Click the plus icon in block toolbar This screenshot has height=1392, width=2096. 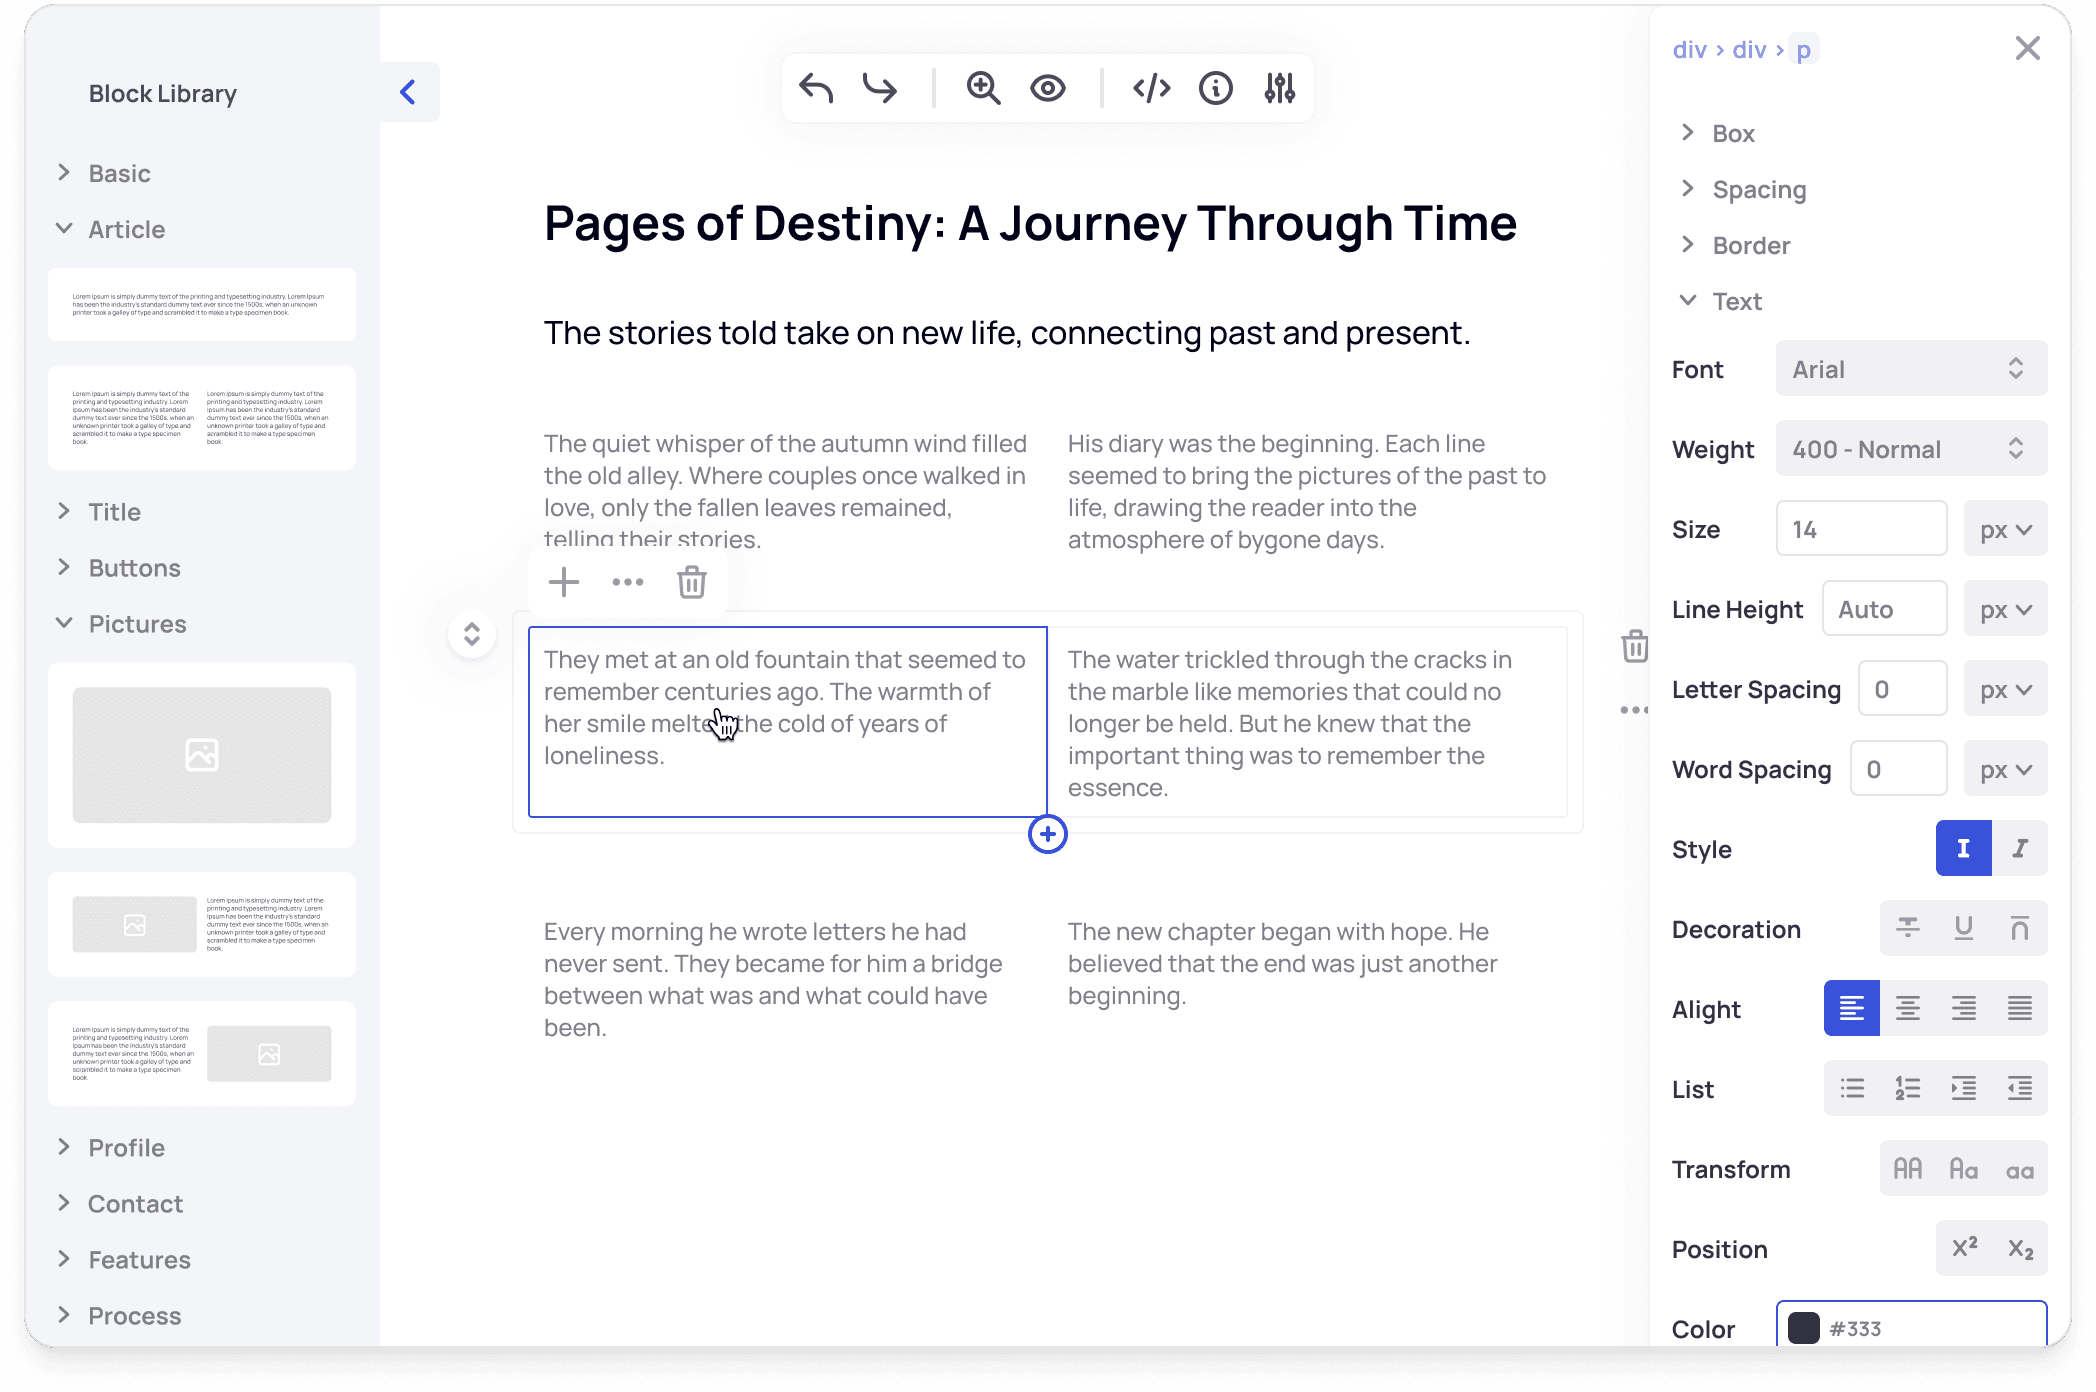tap(564, 582)
